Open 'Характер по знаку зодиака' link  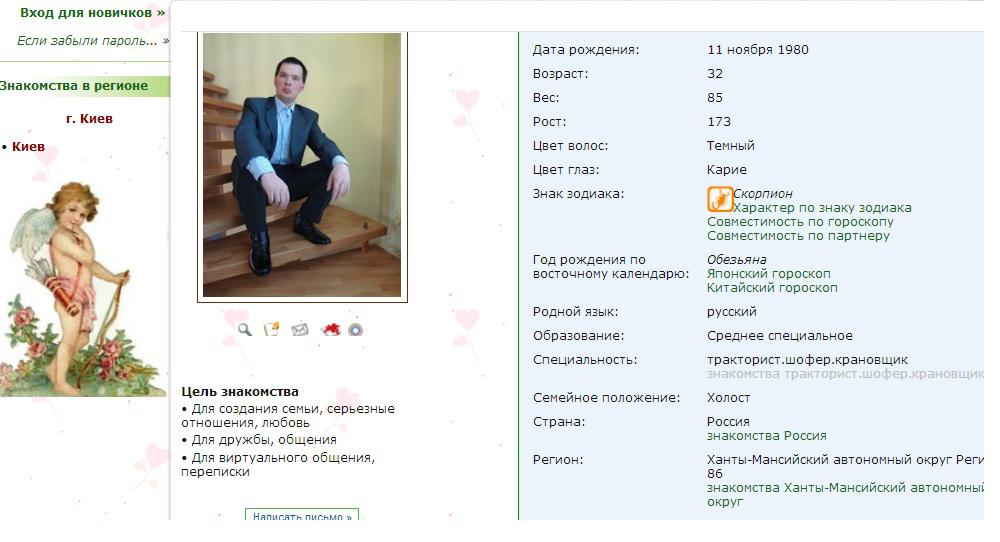point(822,208)
